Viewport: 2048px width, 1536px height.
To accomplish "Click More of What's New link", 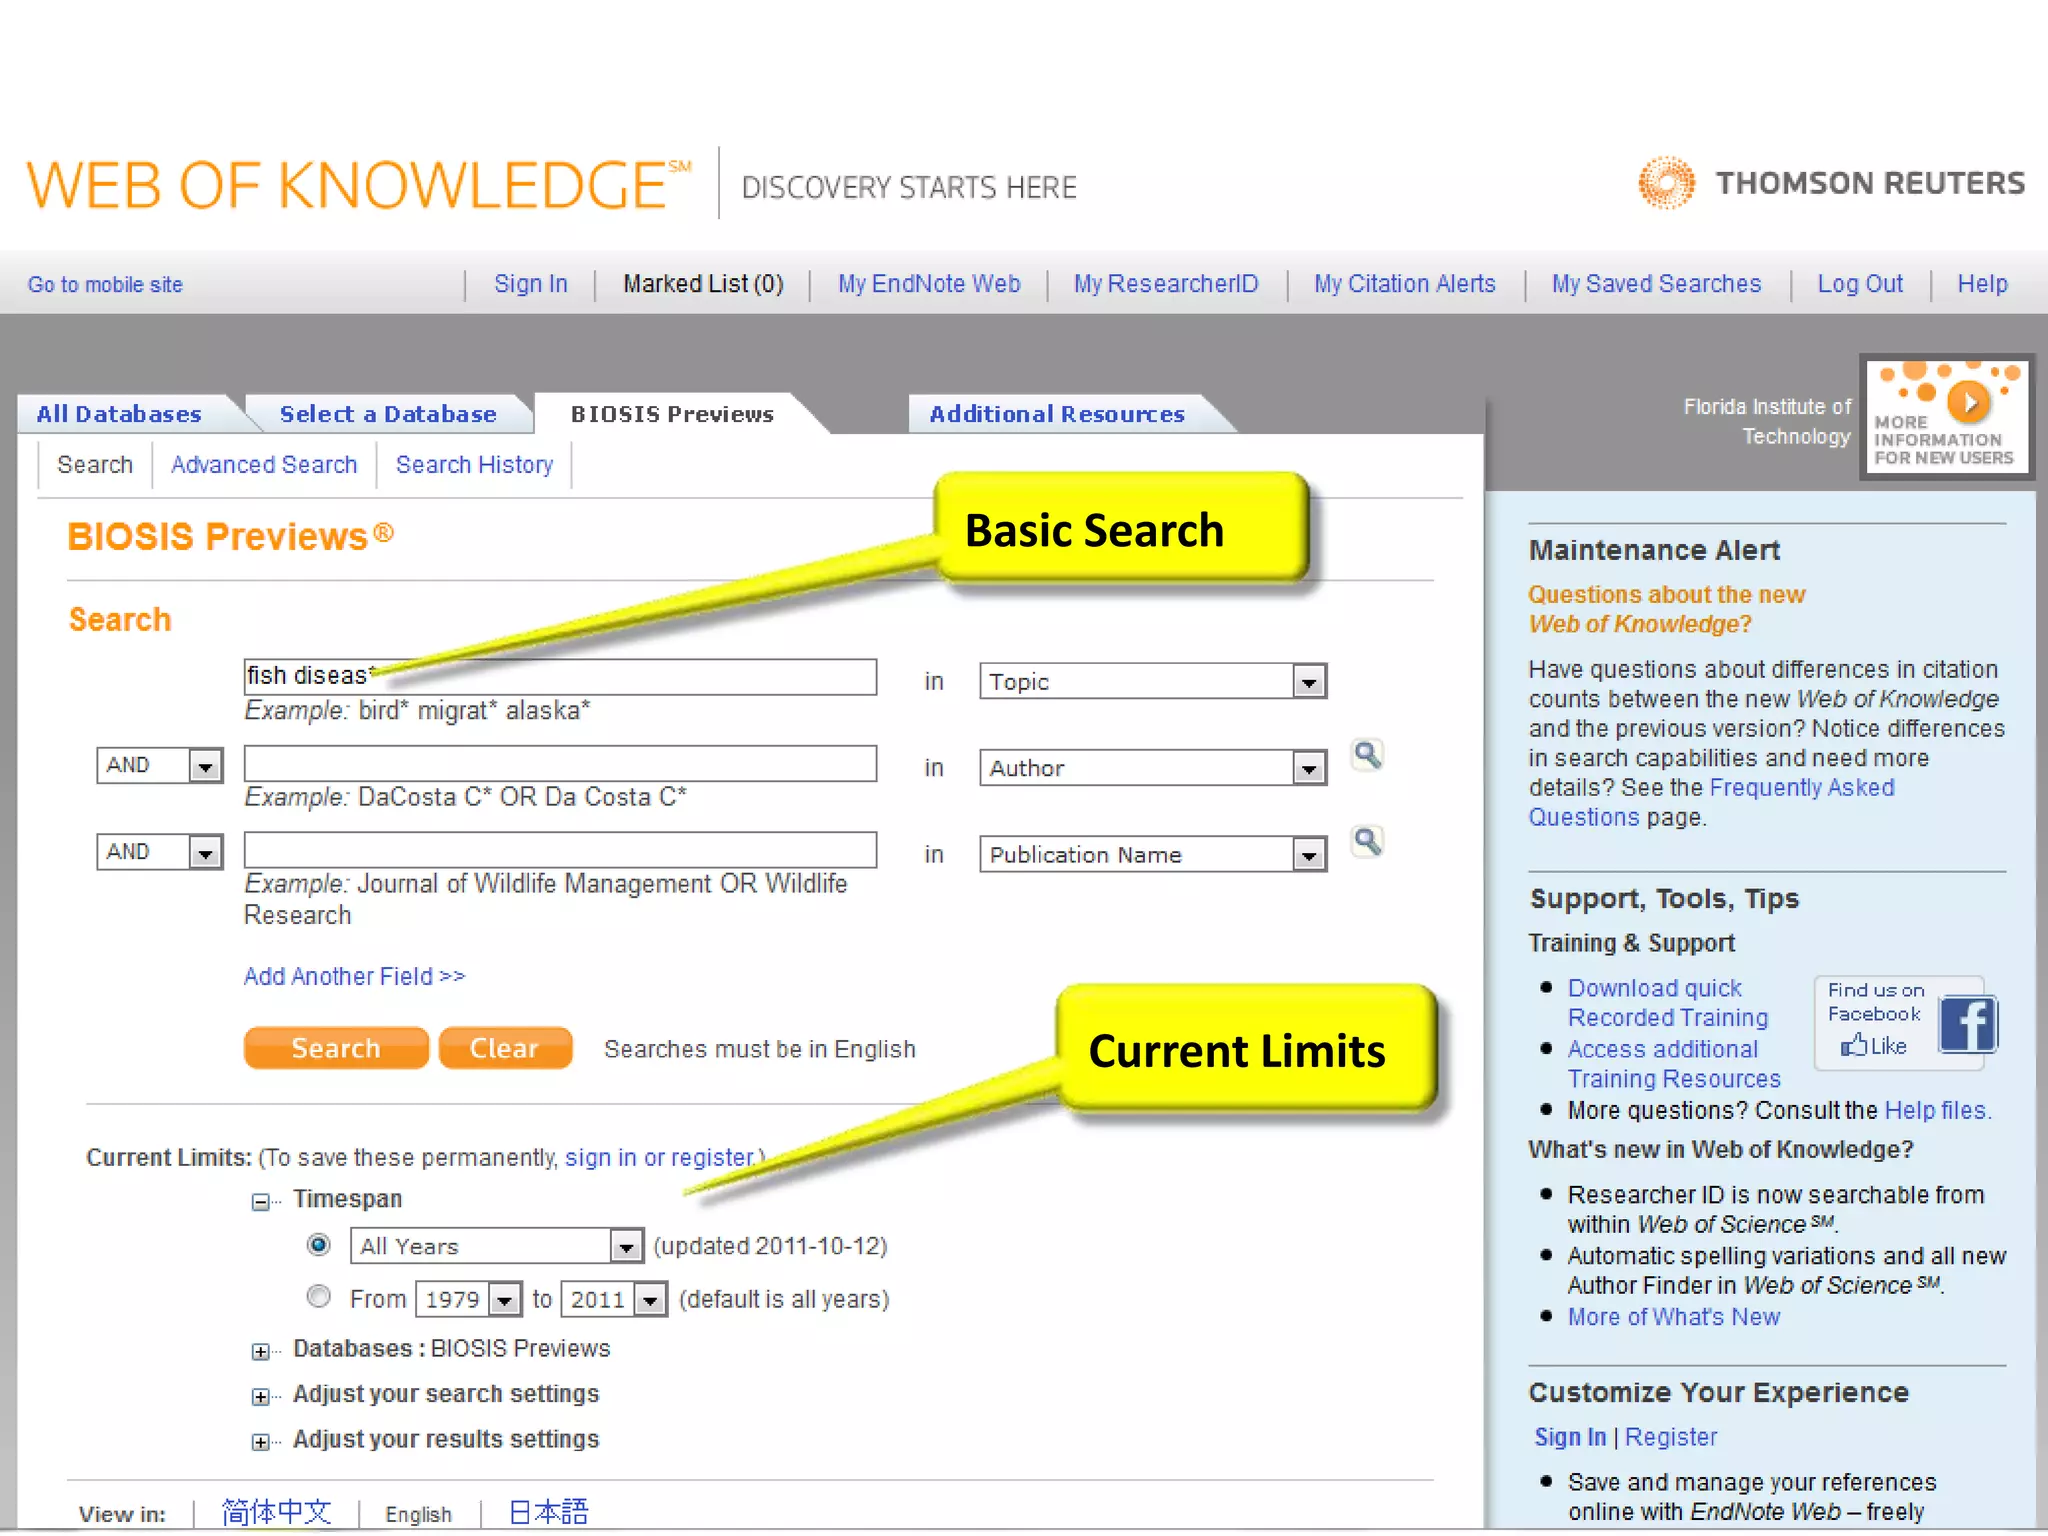I will [1674, 1317].
